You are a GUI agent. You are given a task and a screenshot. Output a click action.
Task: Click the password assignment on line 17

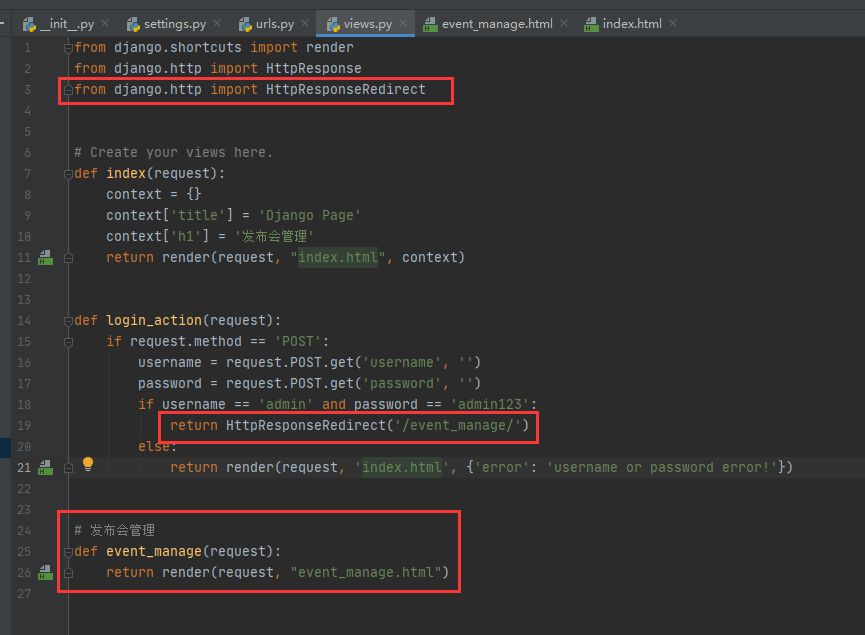click(x=309, y=383)
